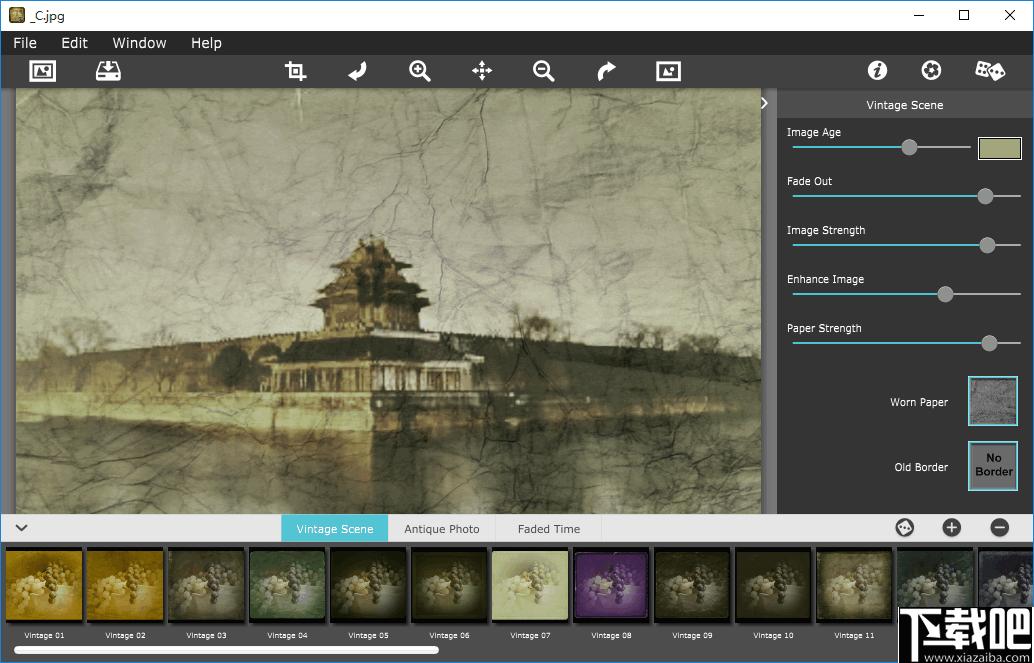Open the Window menu
The height and width of the screenshot is (663, 1034).
tap(139, 43)
